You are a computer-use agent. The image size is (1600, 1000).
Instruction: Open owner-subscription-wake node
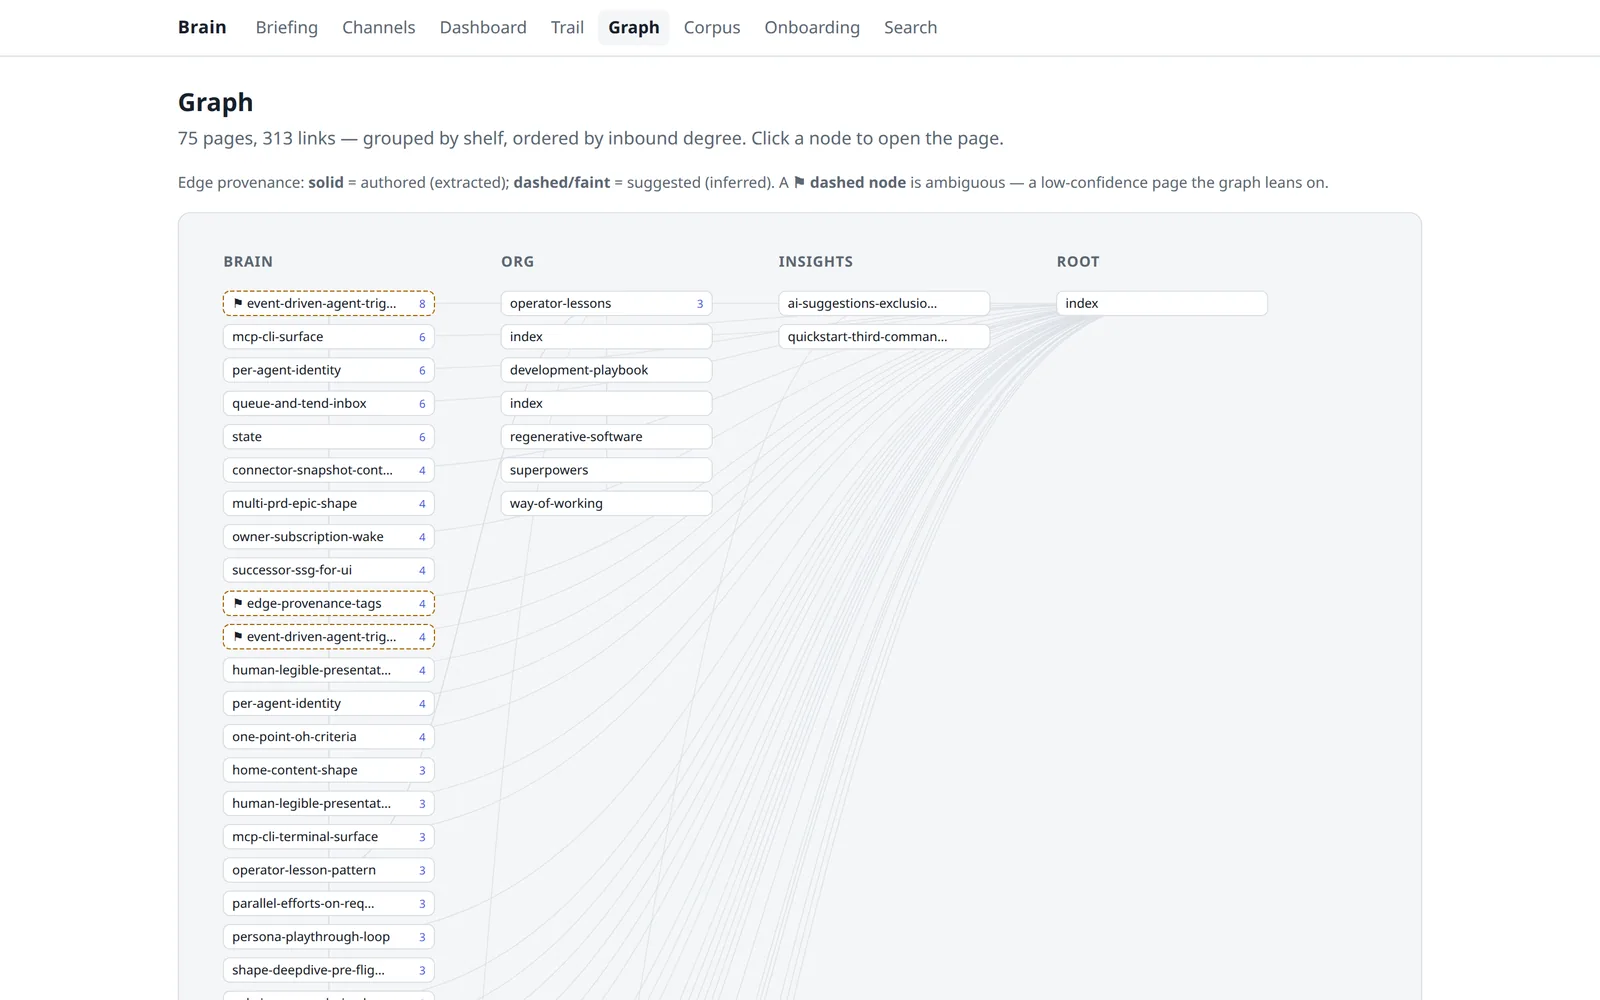329,537
